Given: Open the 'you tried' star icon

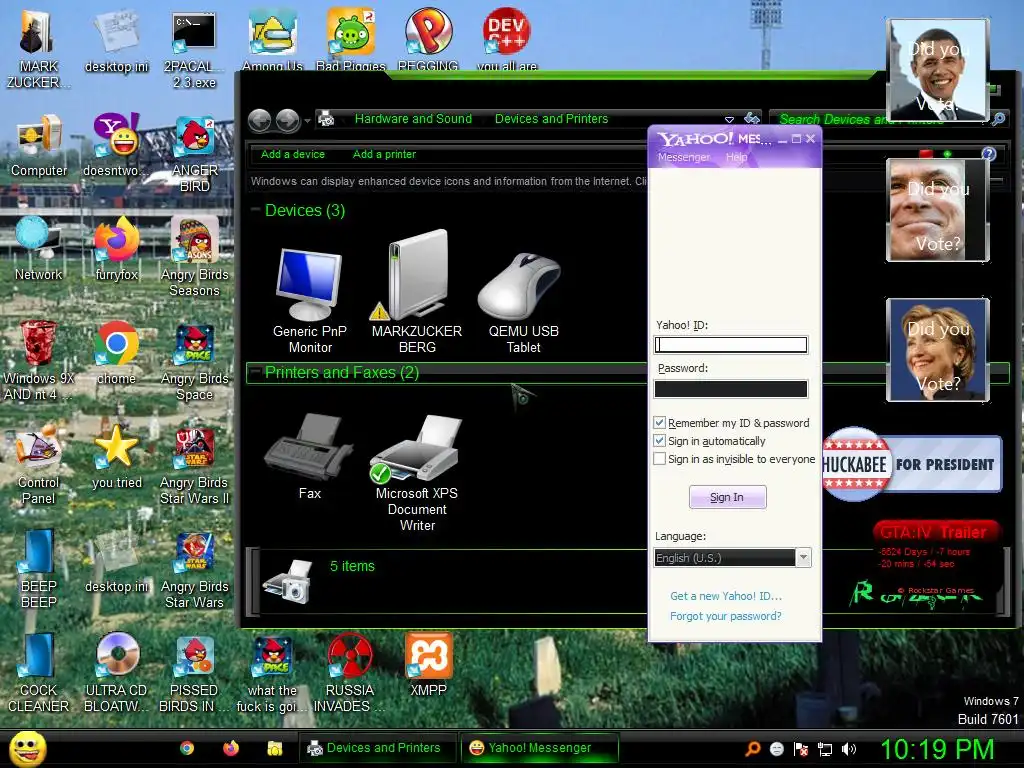Looking at the screenshot, I should point(116,457).
